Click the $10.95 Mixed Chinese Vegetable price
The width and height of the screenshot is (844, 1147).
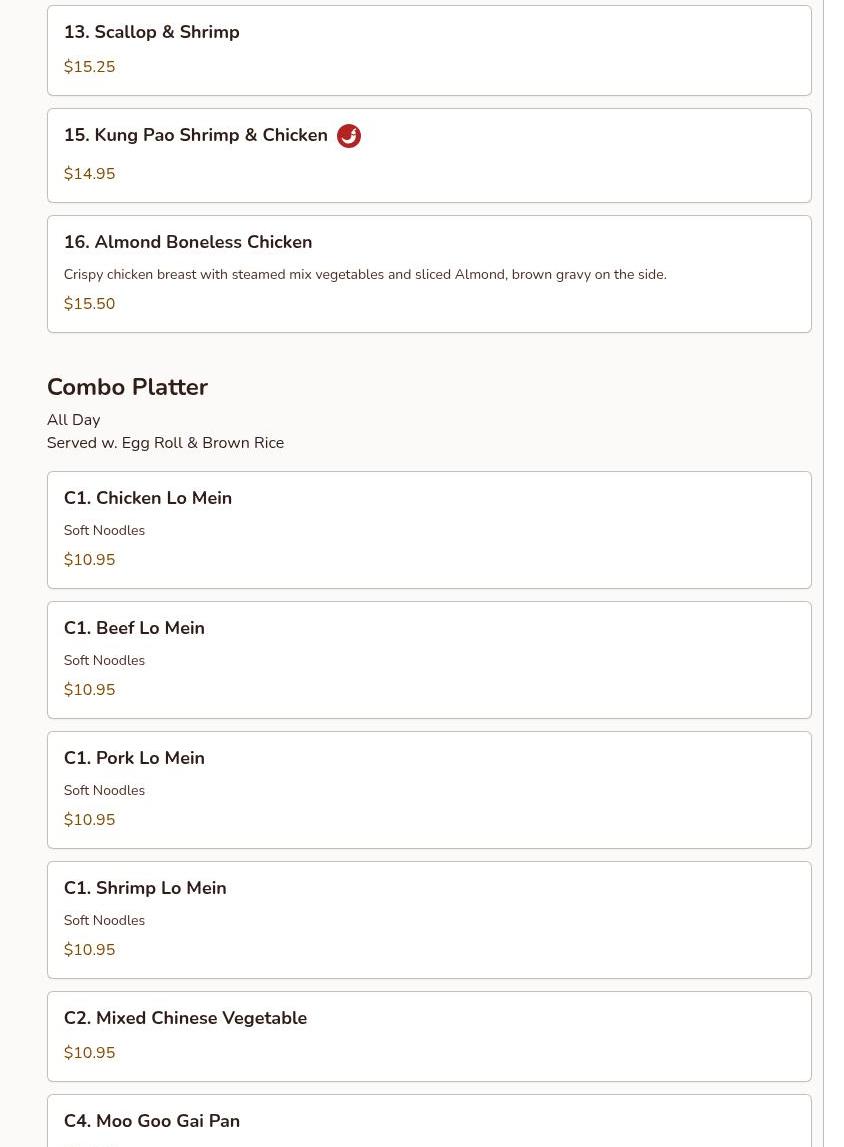(x=89, y=1053)
